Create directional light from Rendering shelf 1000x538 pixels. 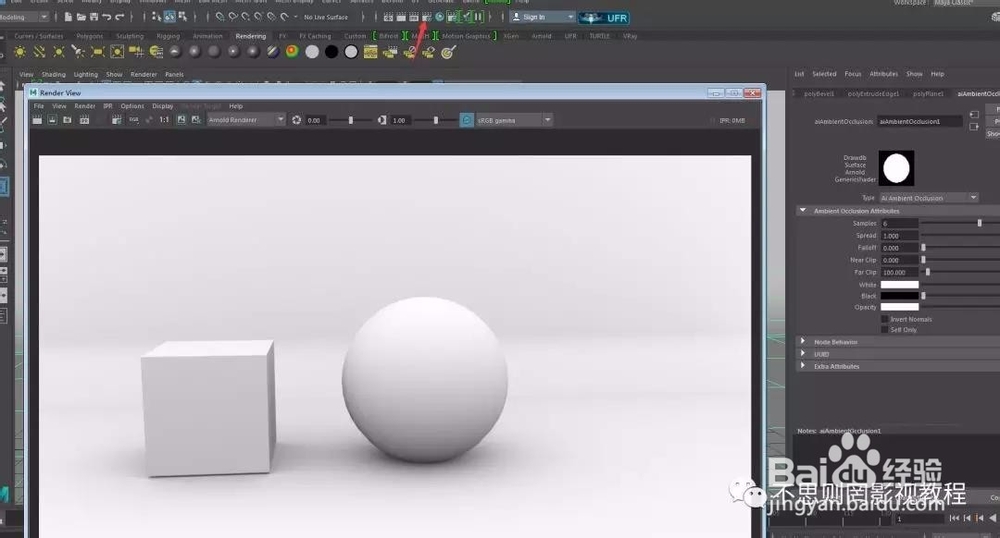click(40, 52)
